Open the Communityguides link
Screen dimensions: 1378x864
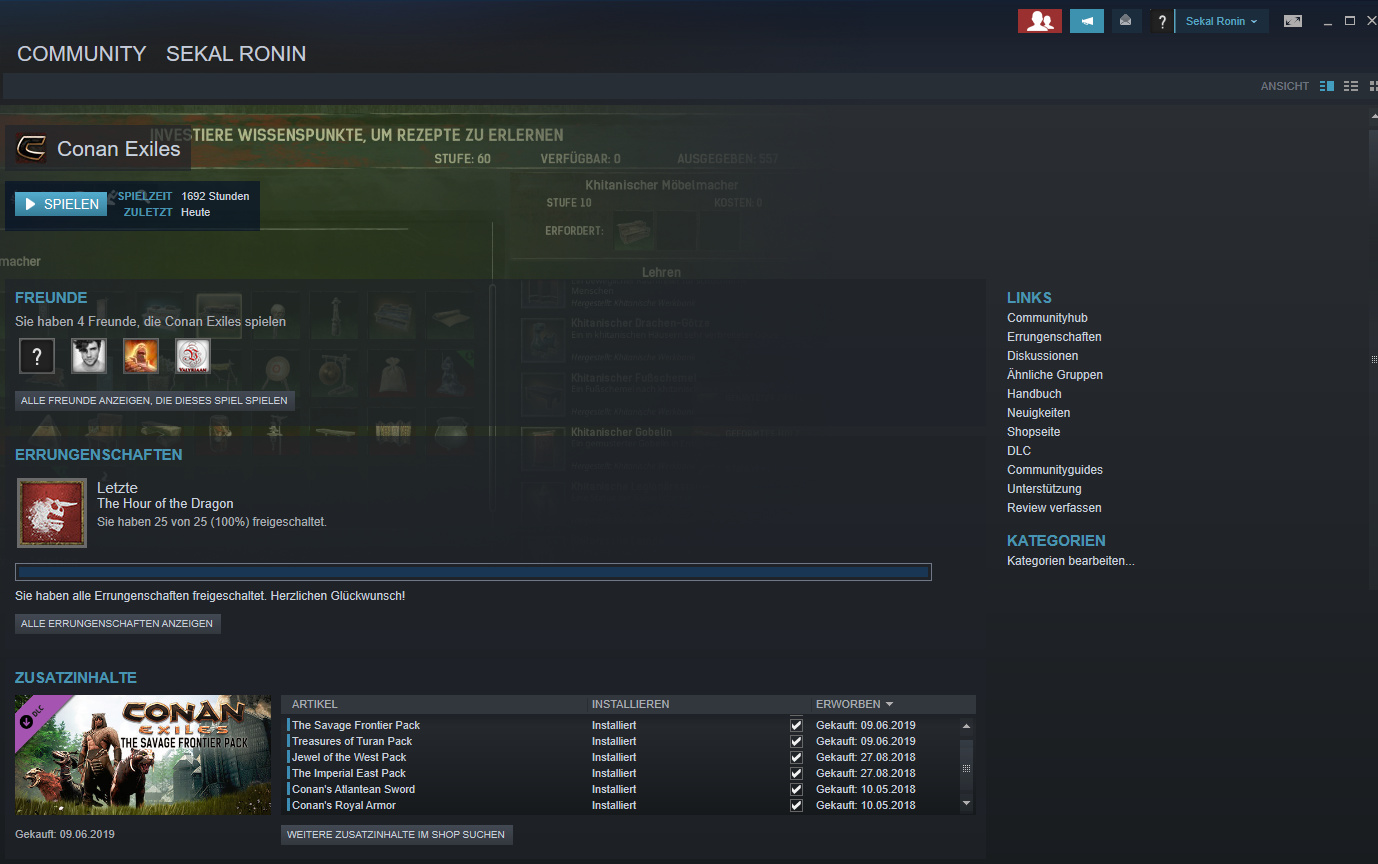(1055, 470)
